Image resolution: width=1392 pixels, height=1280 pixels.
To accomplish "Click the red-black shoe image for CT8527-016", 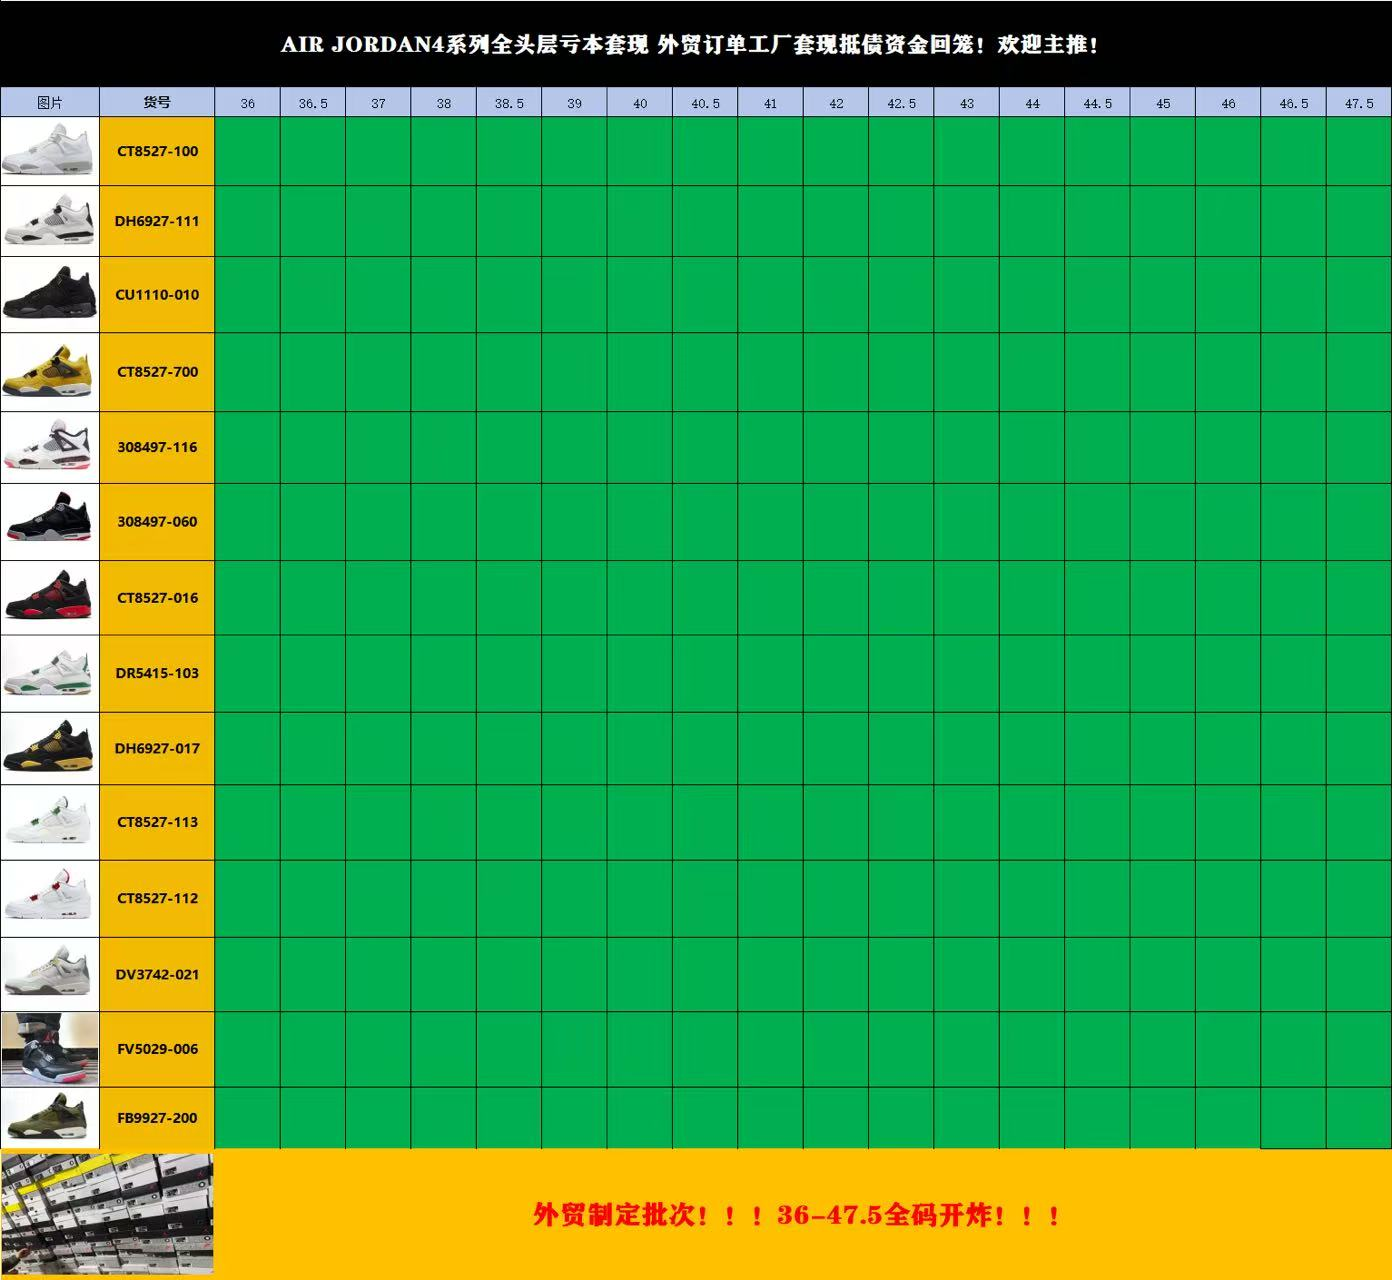I will tap(49, 597).
